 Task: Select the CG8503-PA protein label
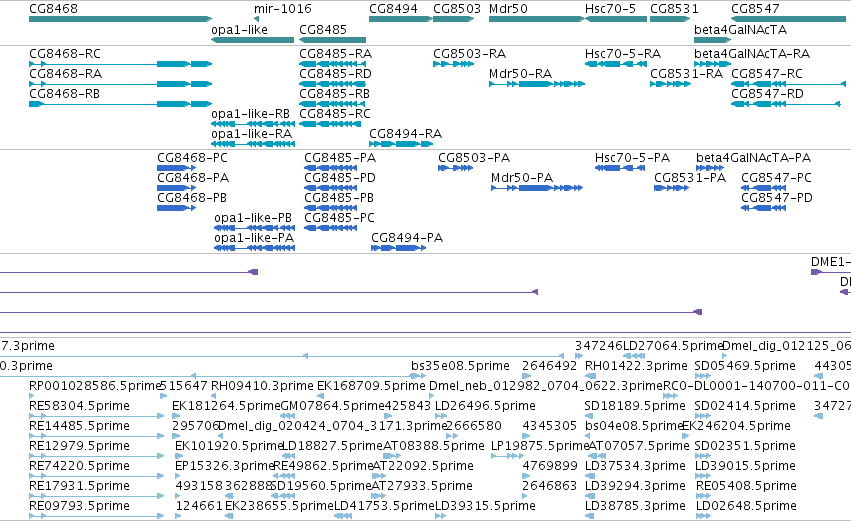(x=474, y=158)
